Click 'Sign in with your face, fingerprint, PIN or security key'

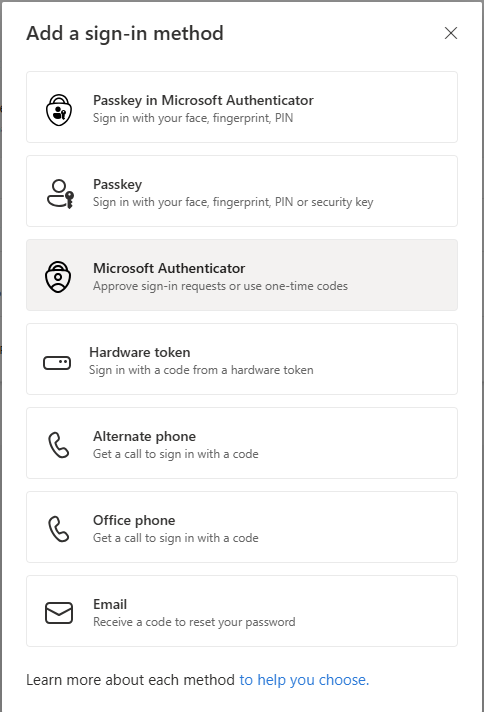coord(233,202)
